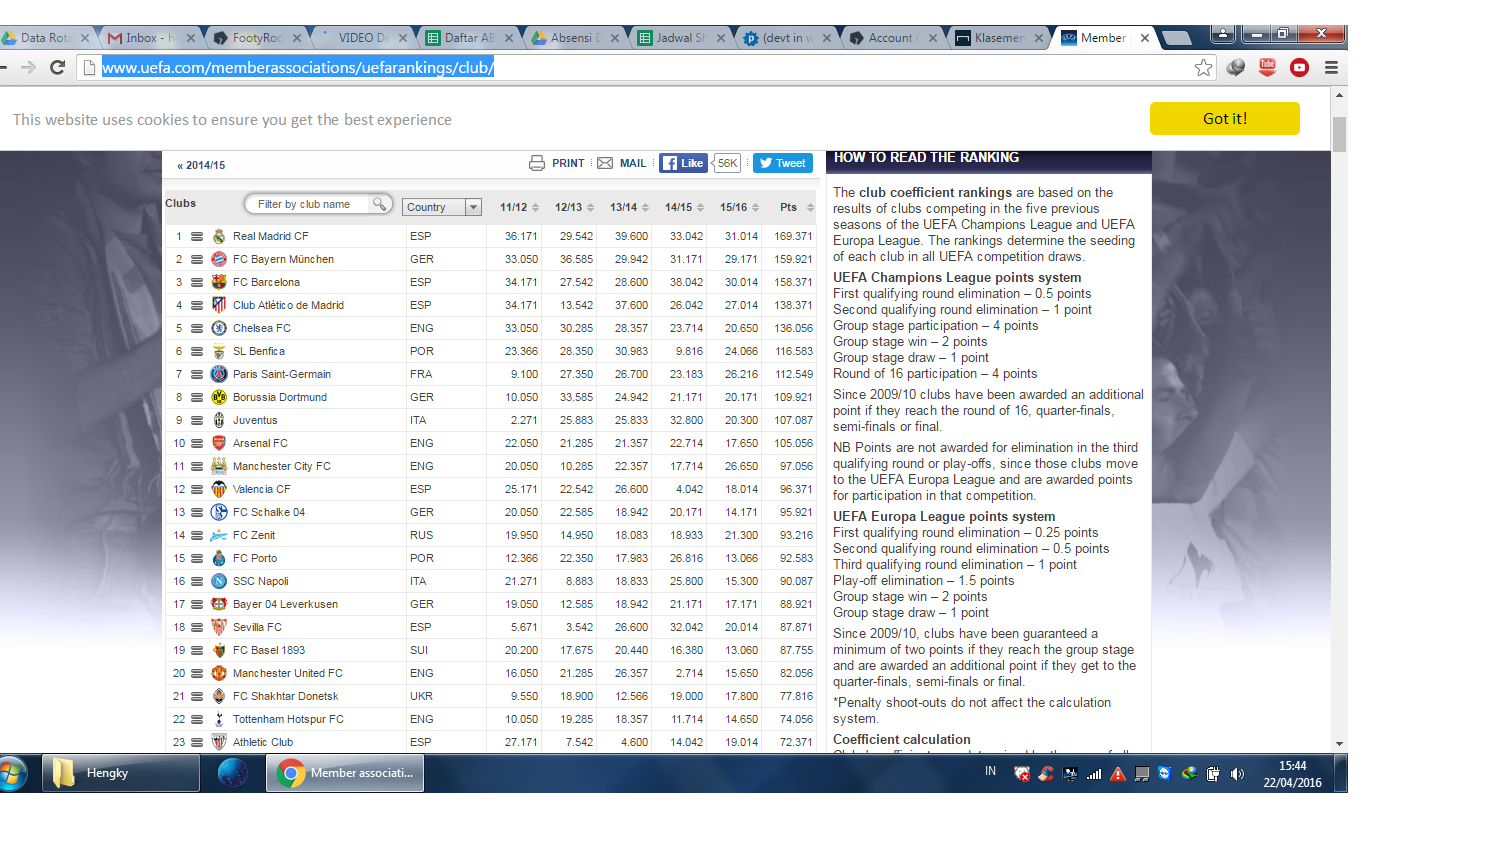The height and width of the screenshot is (864, 1496).
Task: Click the SSC Napoli crest icon
Action: pos(219,581)
